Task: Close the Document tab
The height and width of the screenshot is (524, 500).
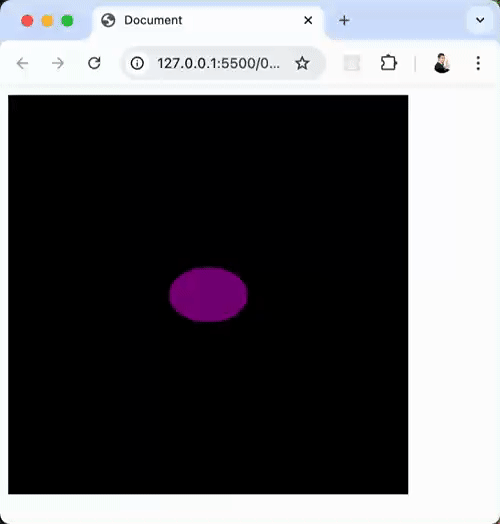Action: coord(308,20)
